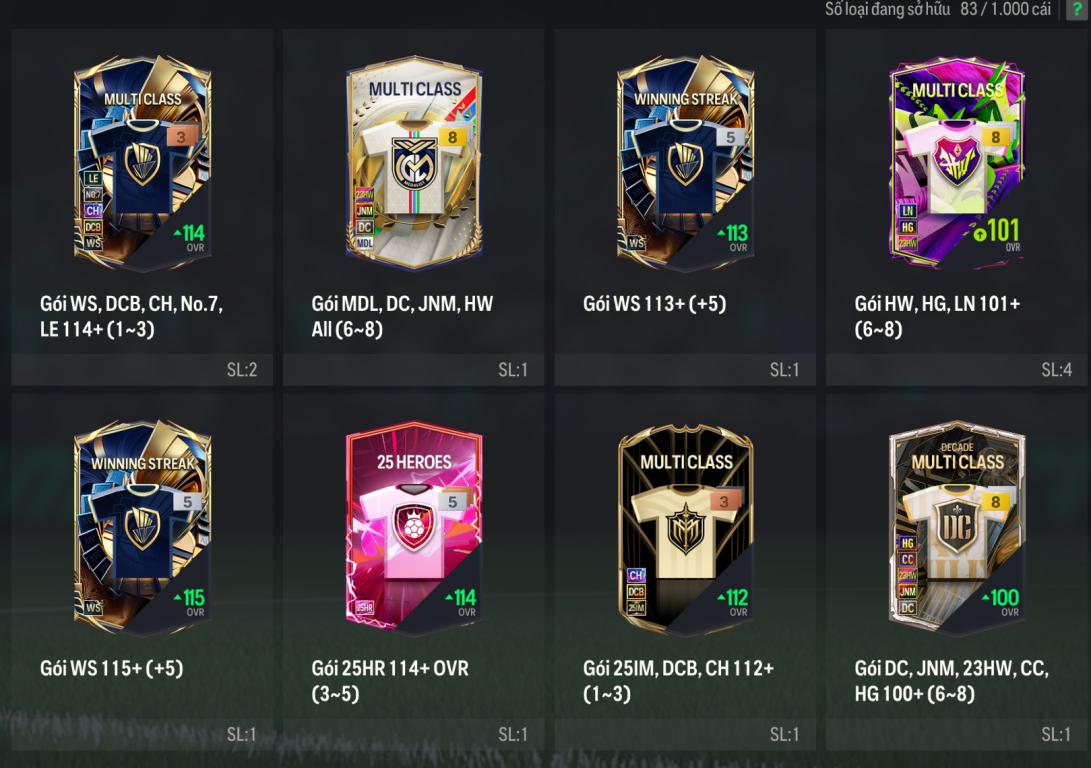This screenshot has width=1091, height=768.
Task: Select the pink 25 Heroes pack card
Action: [x=414, y=527]
